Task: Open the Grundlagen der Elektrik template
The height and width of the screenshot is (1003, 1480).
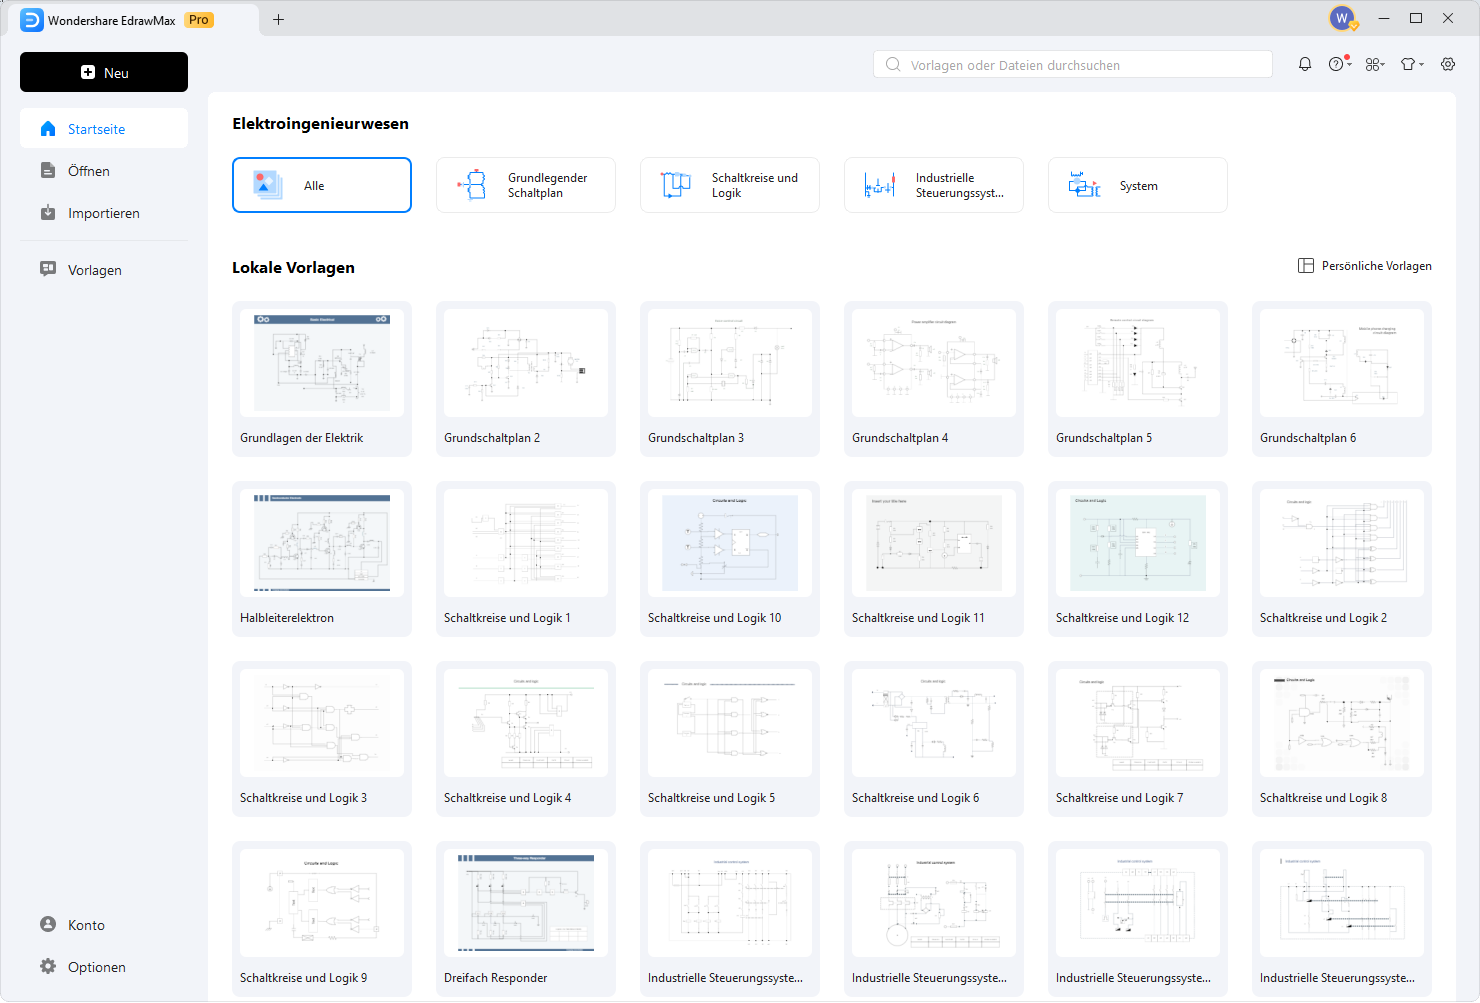Action: (322, 379)
